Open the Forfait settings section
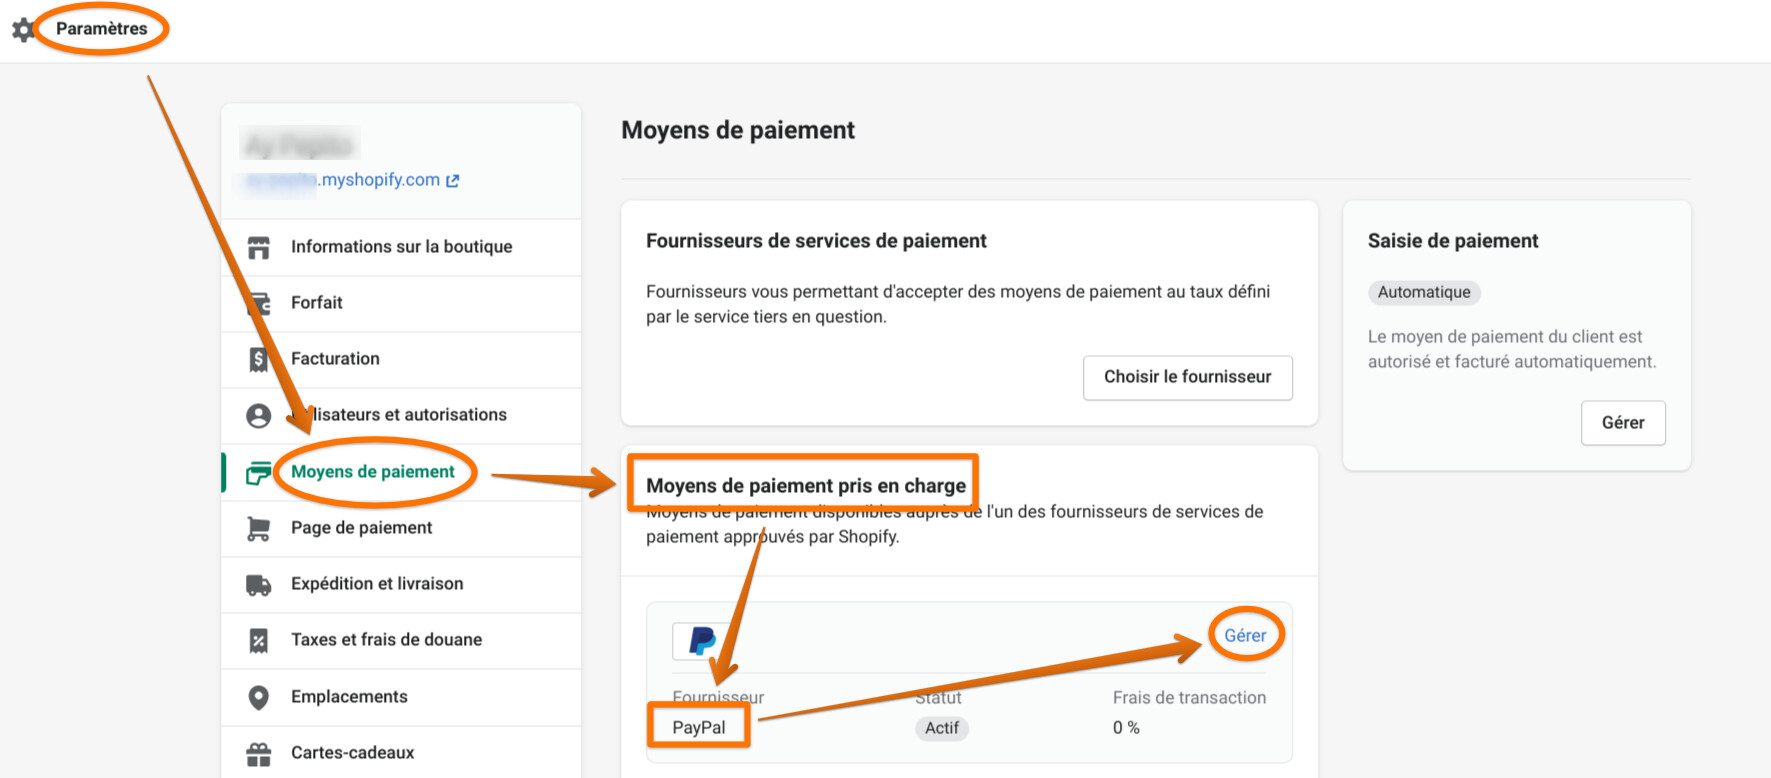Image resolution: width=1771 pixels, height=778 pixels. [x=317, y=303]
